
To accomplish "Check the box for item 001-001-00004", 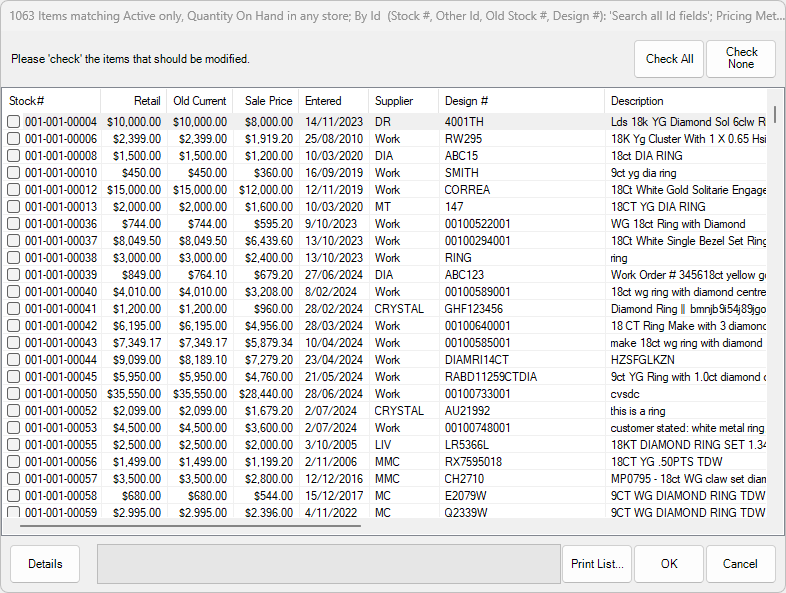I will 14,122.
